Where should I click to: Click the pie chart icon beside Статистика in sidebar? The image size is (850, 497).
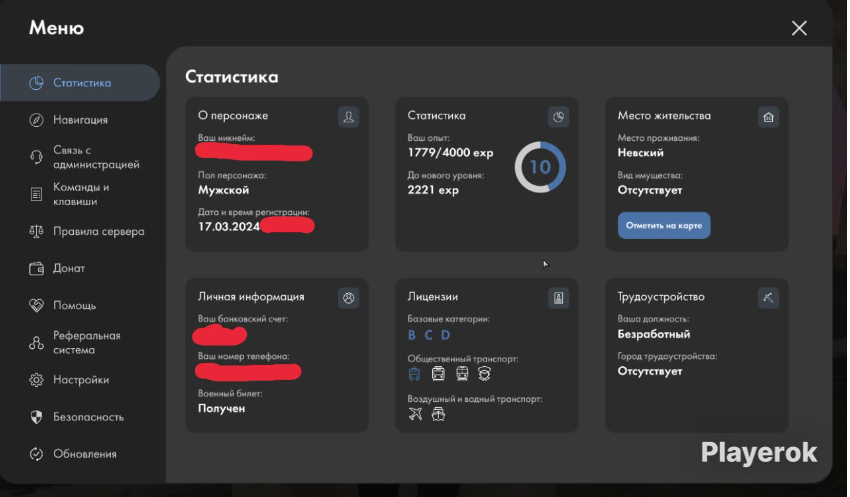coord(36,83)
